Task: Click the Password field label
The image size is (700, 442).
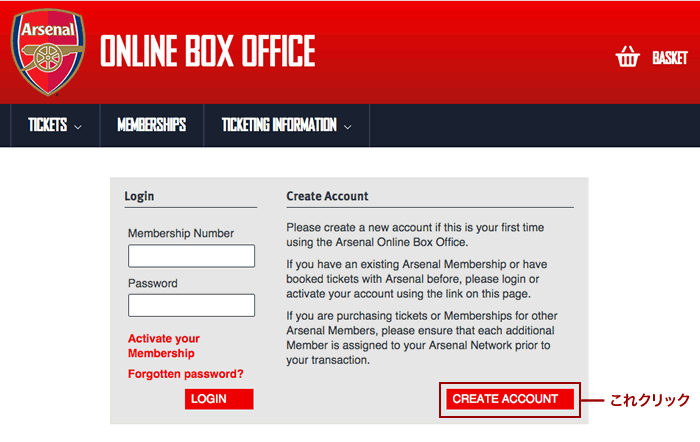Action: point(153,283)
